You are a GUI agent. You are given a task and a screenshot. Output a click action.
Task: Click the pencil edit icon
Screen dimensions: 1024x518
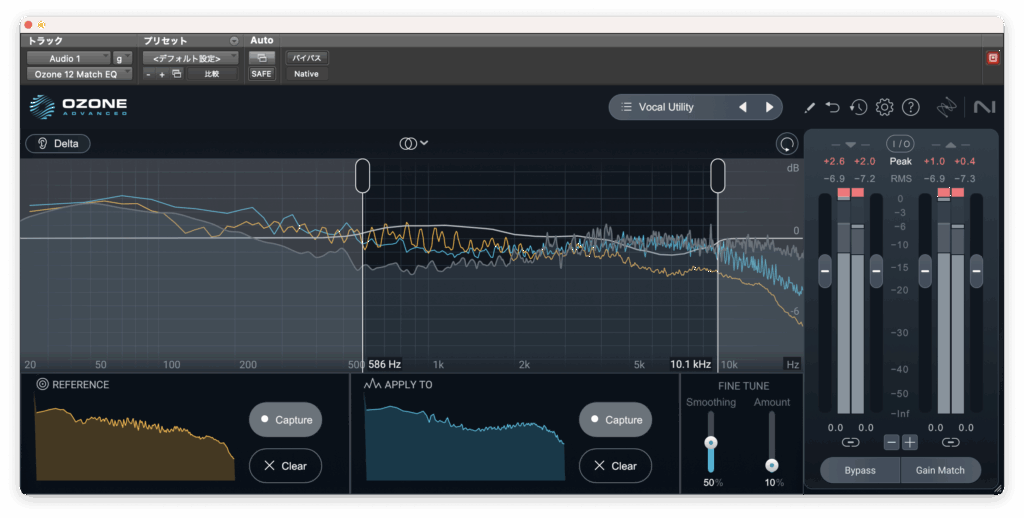(x=809, y=107)
